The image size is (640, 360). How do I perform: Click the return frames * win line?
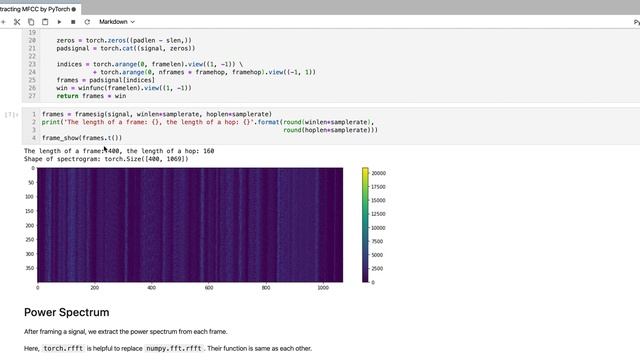pyautogui.click(x=91, y=96)
